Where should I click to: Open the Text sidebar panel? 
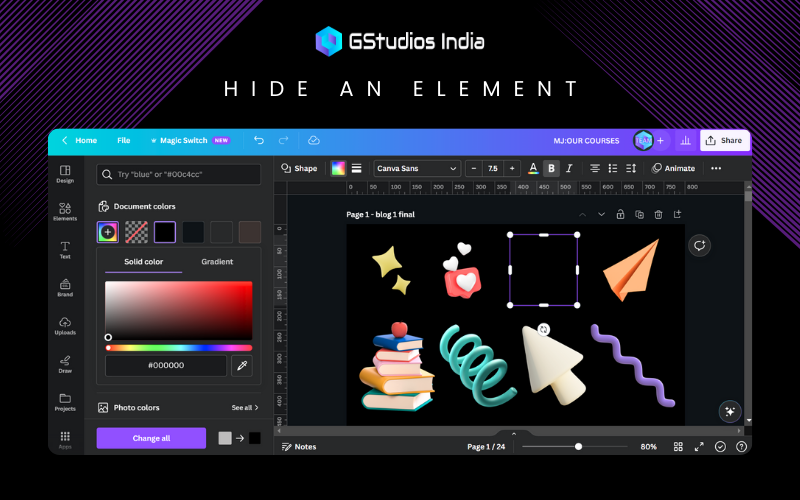(x=65, y=250)
